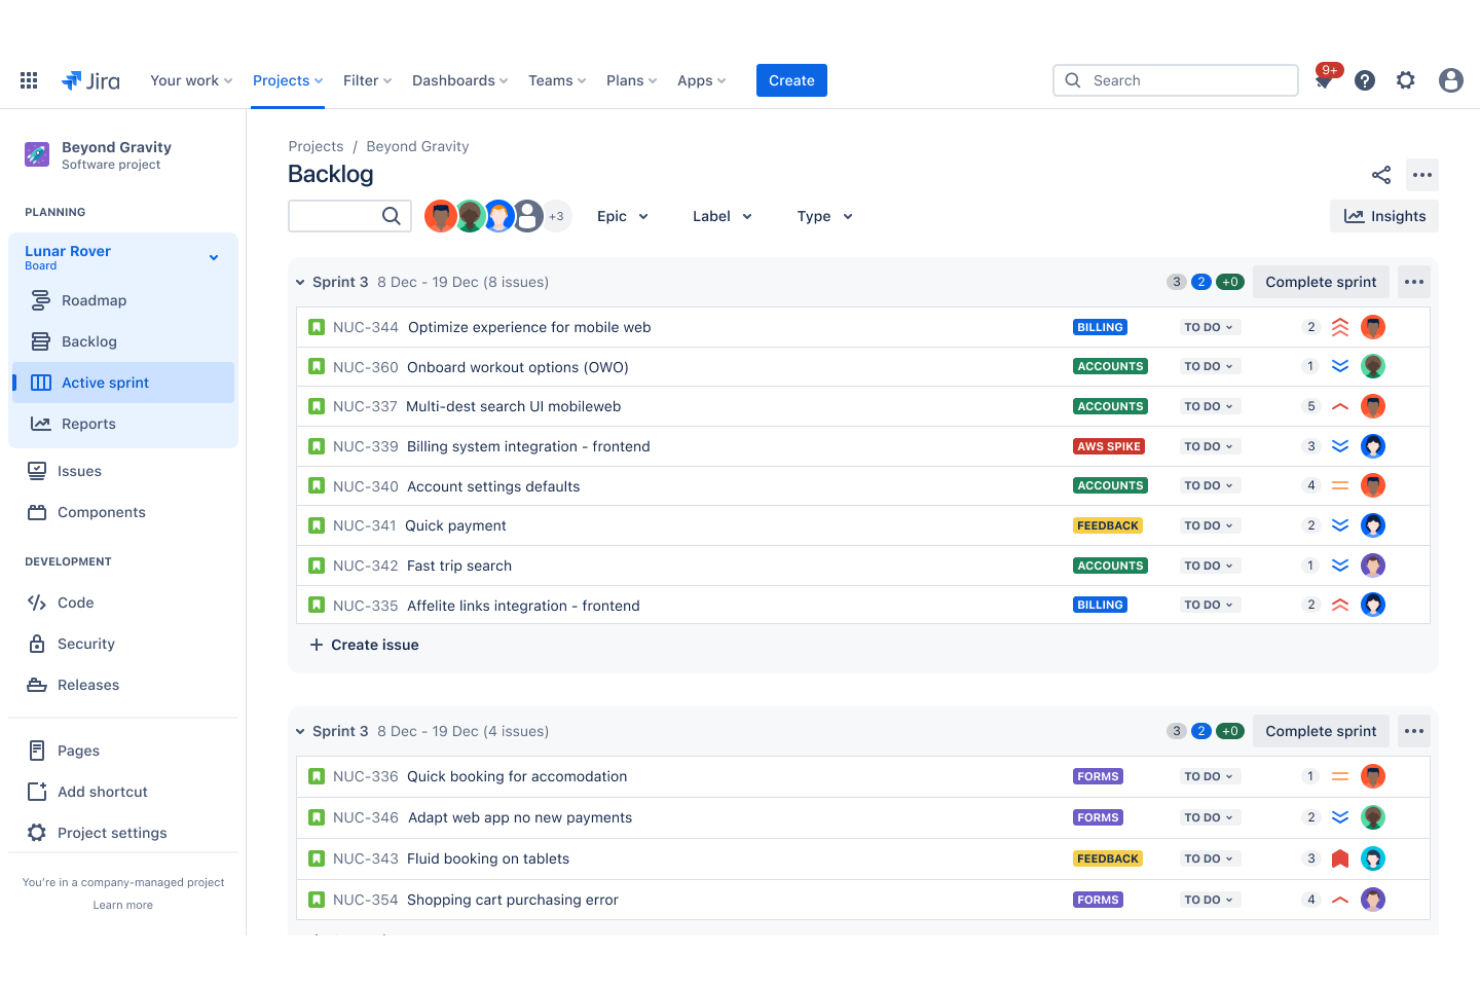Open the Dashboards menu

460,81
